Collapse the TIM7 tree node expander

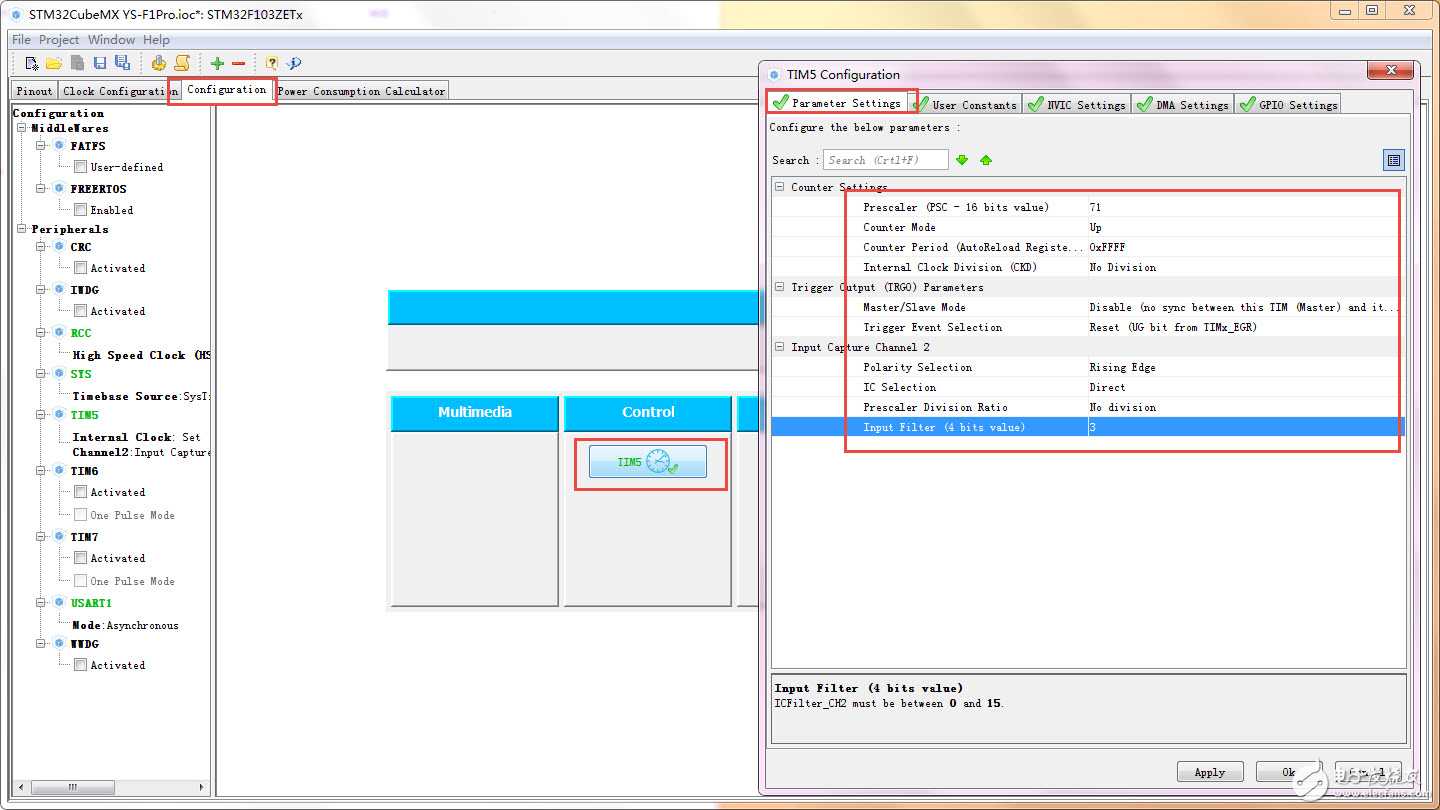tap(41, 537)
